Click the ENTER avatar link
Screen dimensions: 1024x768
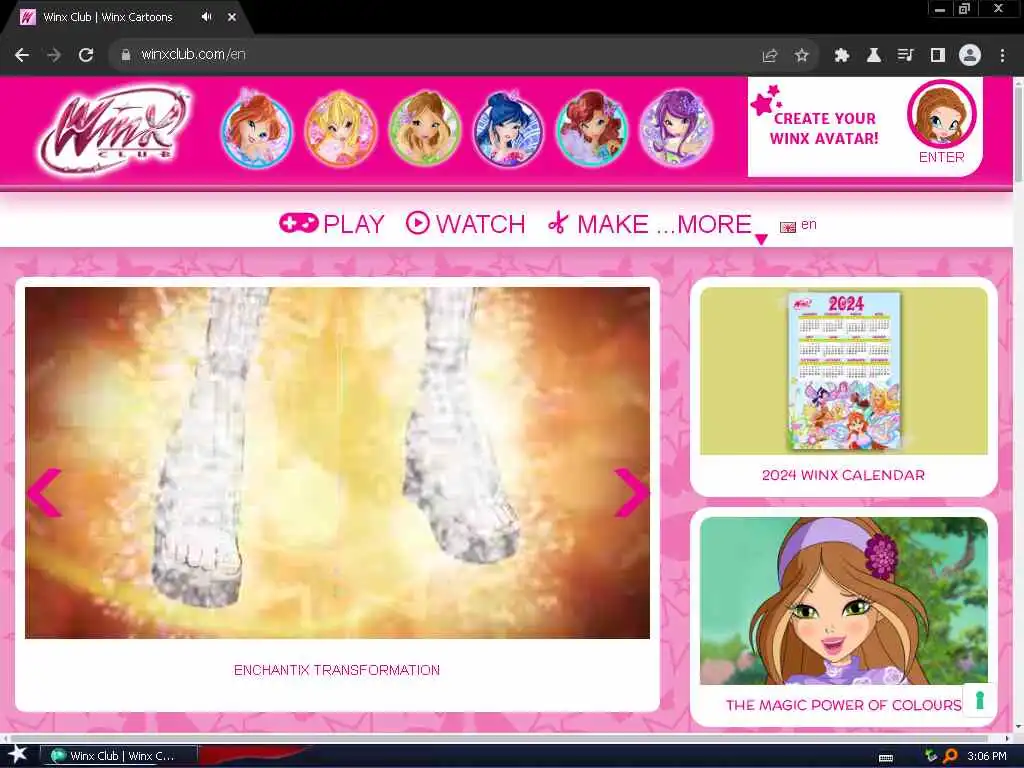(x=941, y=157)
